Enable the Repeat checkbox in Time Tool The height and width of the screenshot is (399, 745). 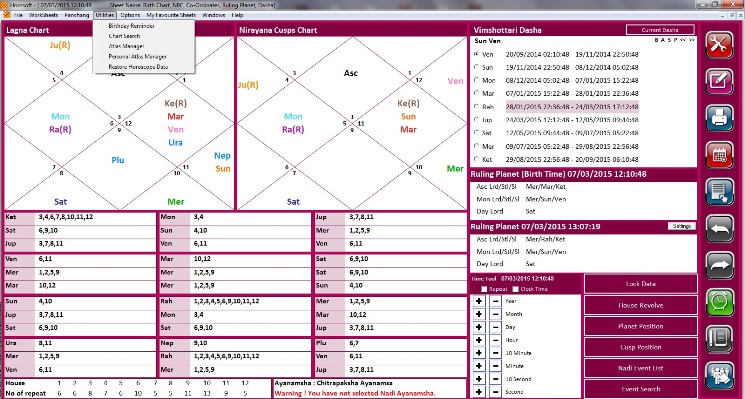click(484, 289)
